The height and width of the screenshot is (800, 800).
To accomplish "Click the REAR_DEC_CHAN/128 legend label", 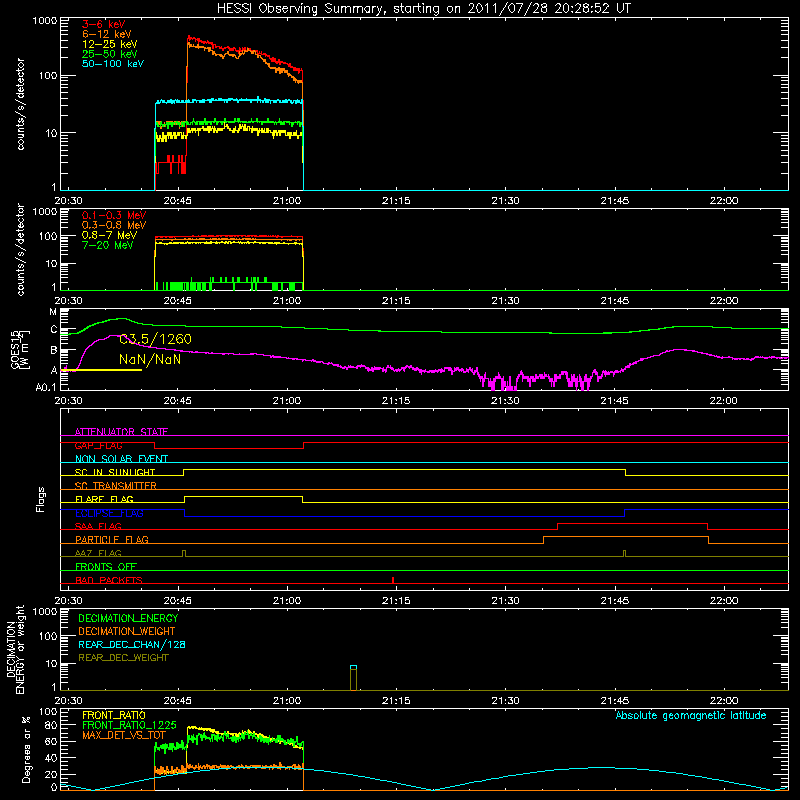I will tap(132, 644).
